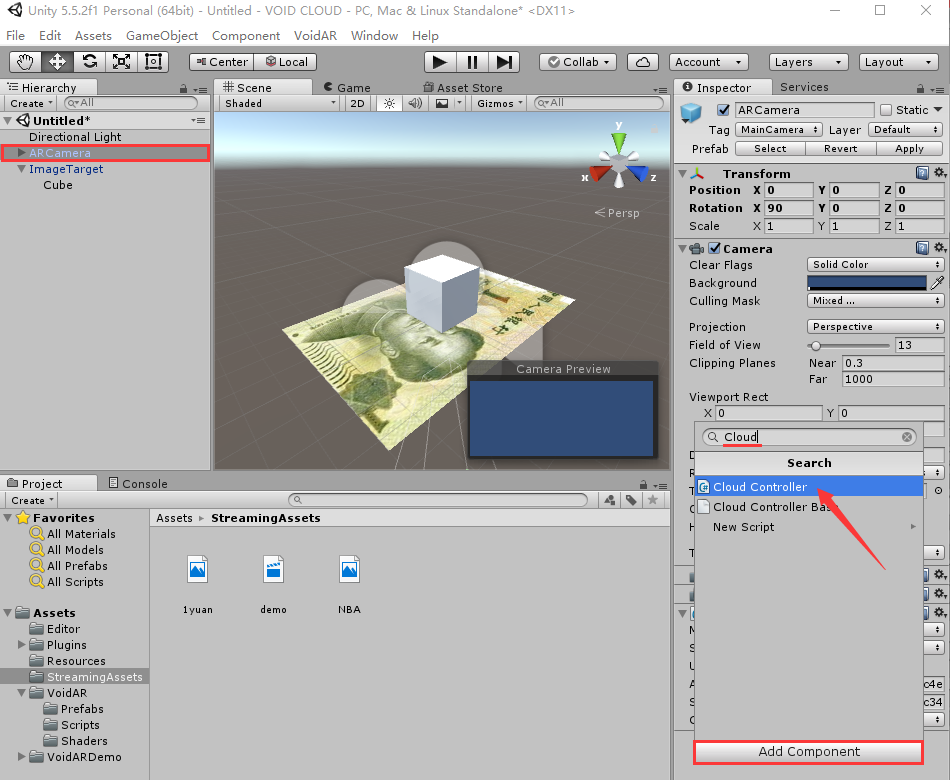
Task: Search project by label icon
Action: click(x=631, y=500)
